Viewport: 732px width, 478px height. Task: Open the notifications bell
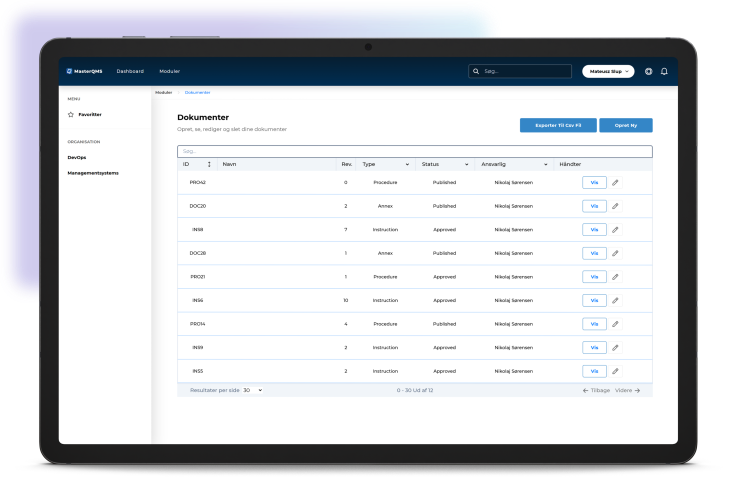click(664, 71)
